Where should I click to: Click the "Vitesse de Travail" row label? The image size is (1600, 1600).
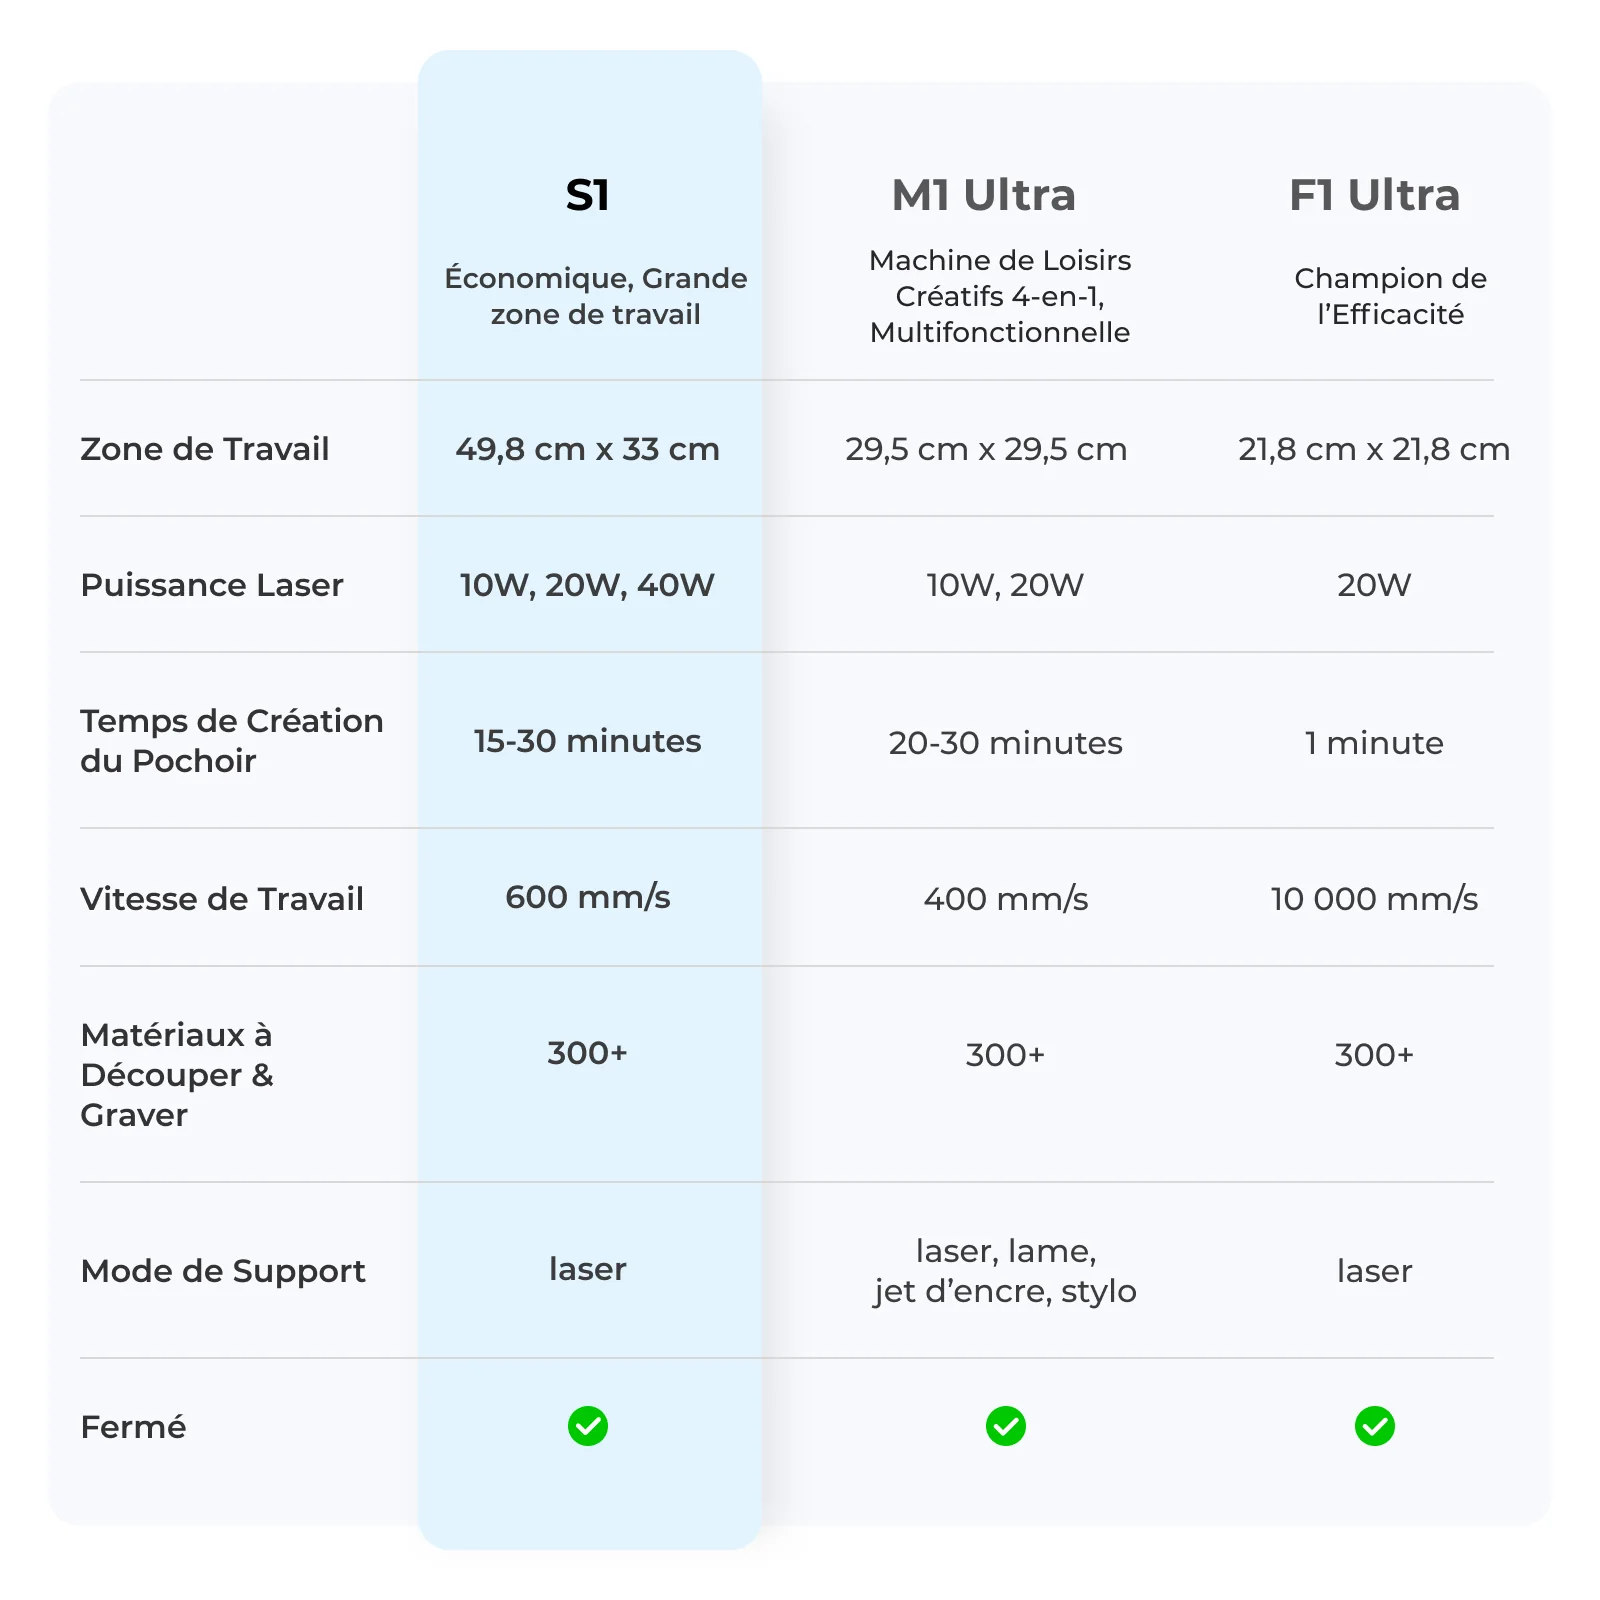[222, 899]
